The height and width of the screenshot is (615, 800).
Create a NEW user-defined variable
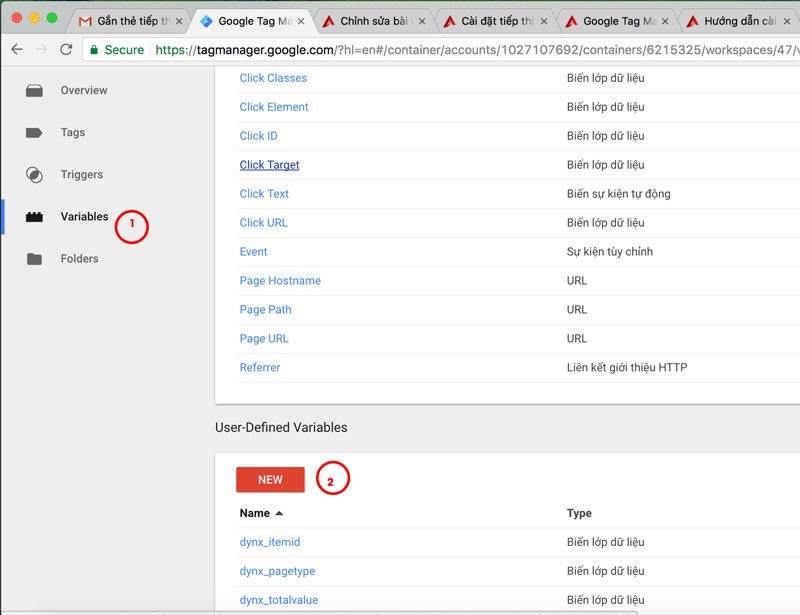click(x=270, y=480)
